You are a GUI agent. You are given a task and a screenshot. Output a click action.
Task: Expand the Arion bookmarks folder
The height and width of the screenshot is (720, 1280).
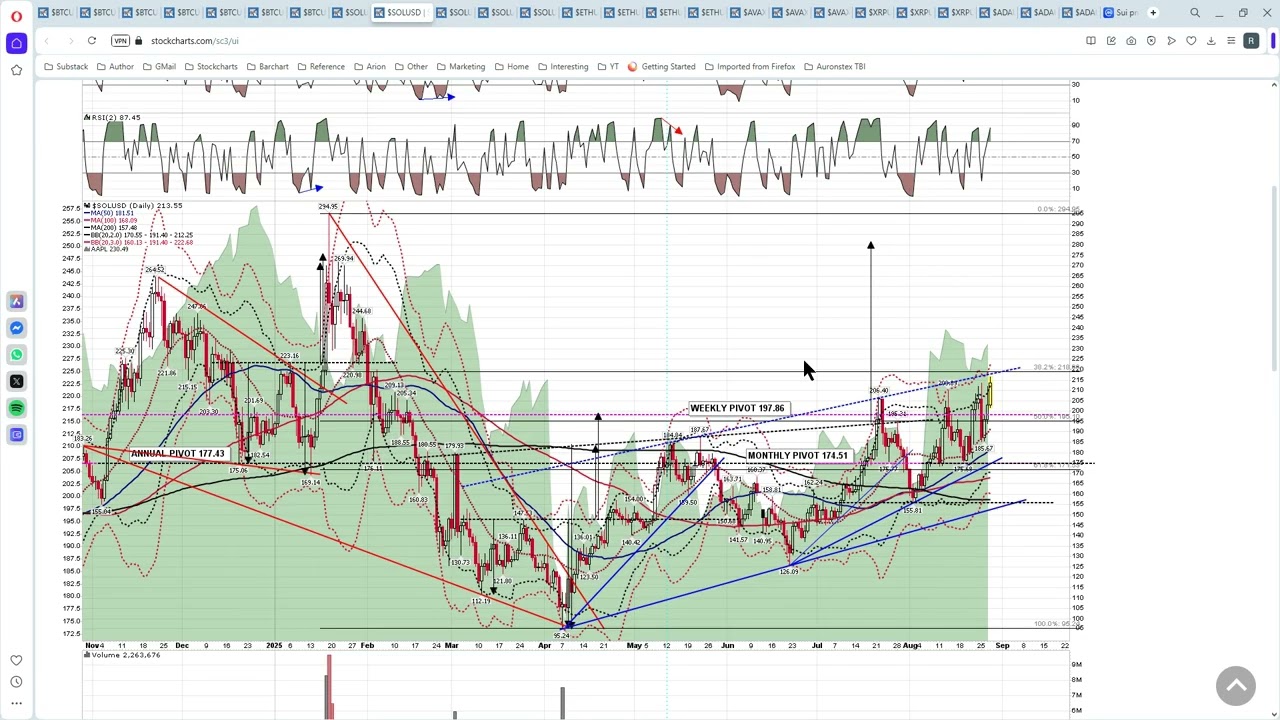370,67
